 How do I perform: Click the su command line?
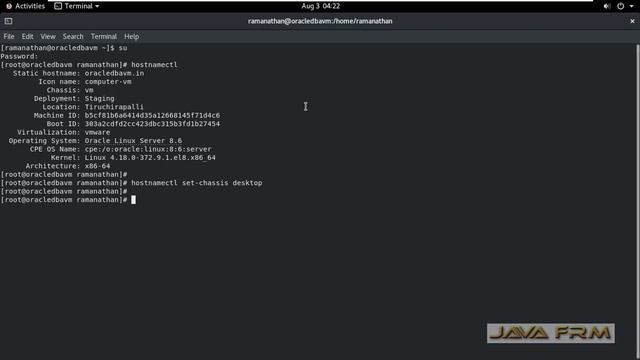point(64,48)
